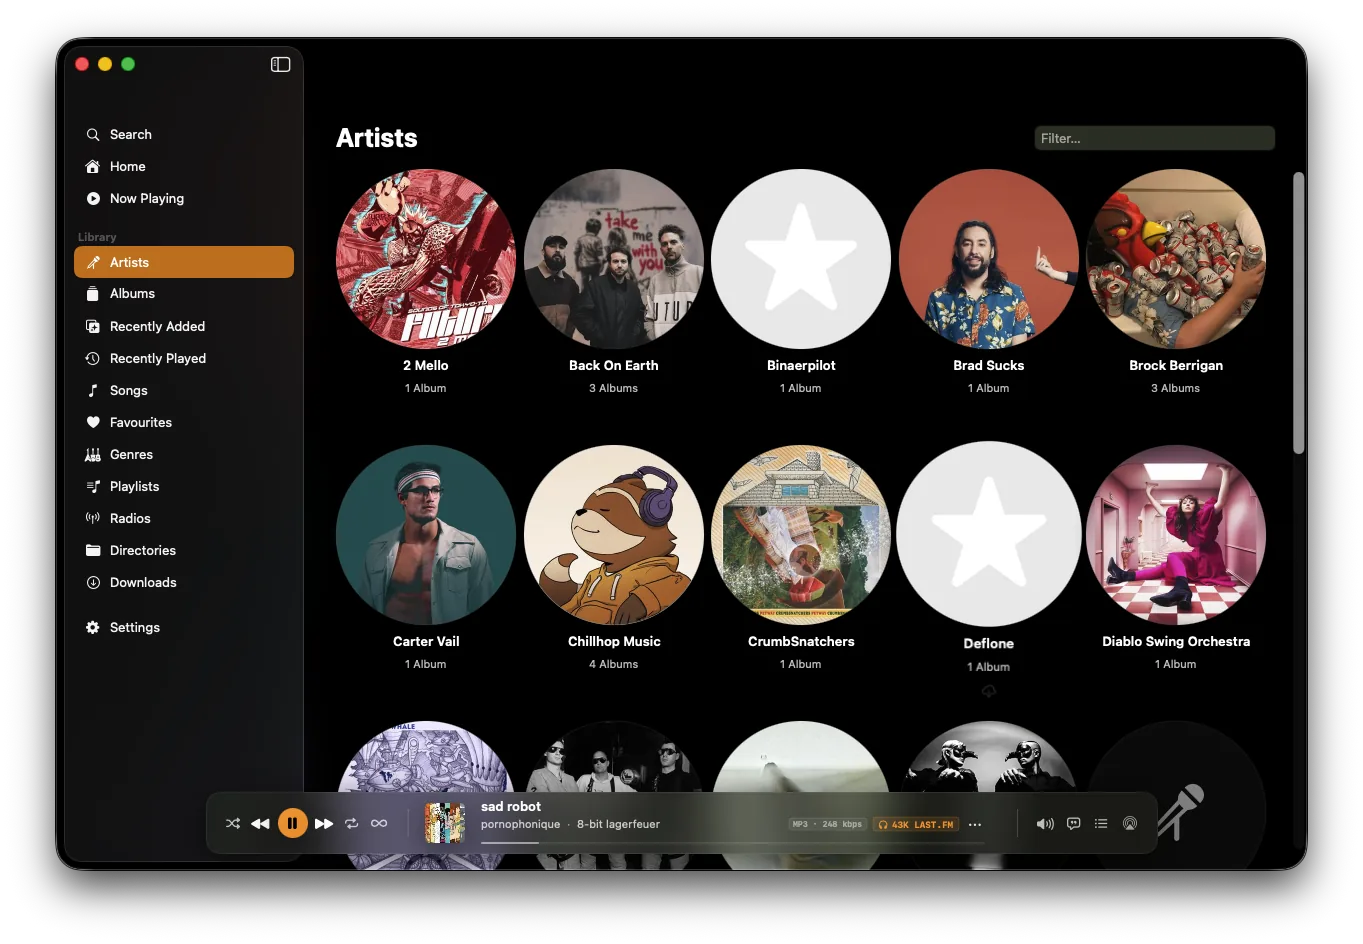Image resolution: width=1363 pixels, height=944 pixels.
Task: Click the "1 Album" text under Carter Vail
Action: click(426, 664)
